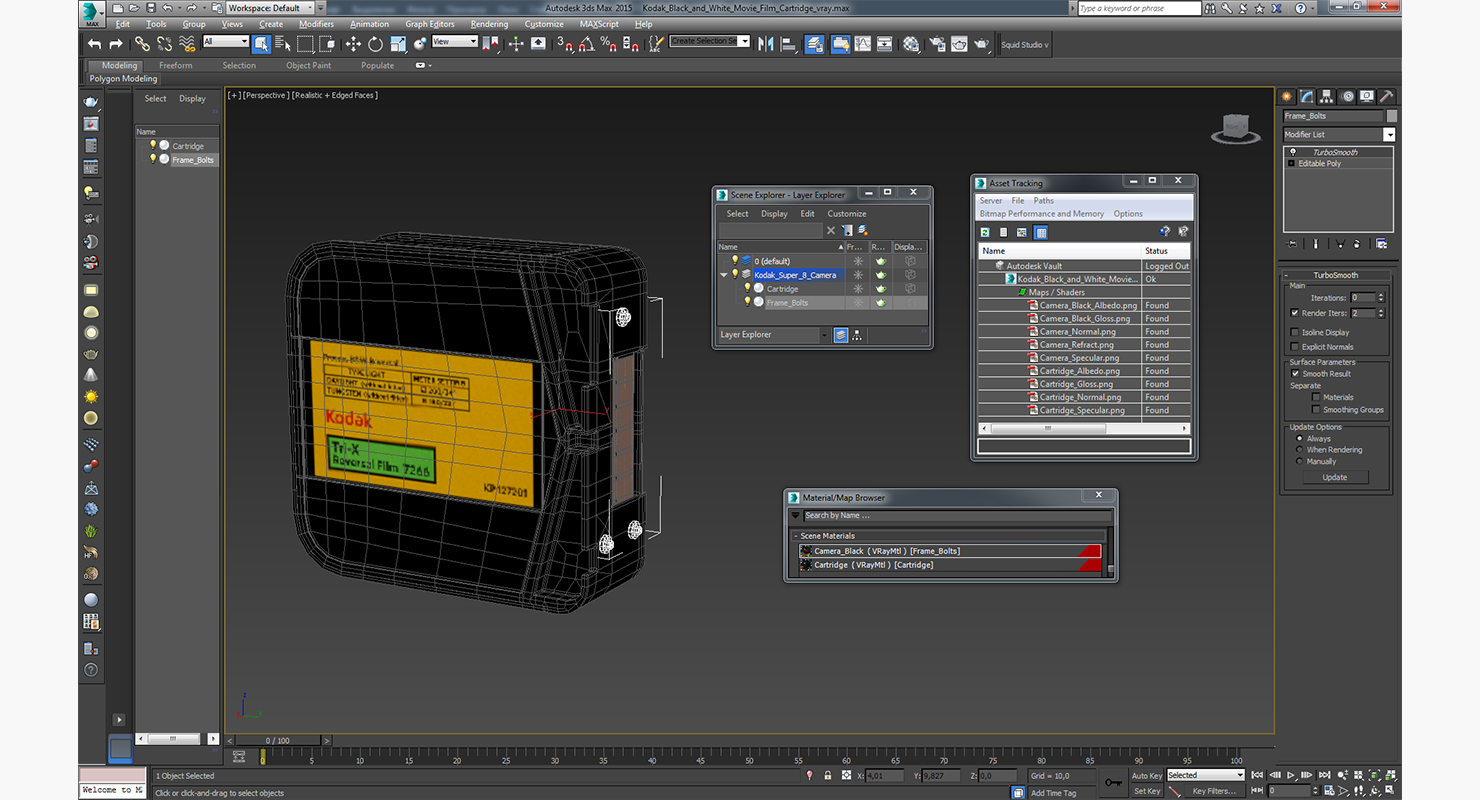Click the TurboSmooth Update button
The image size is (1480, 800).
(x=1335, y=477)
